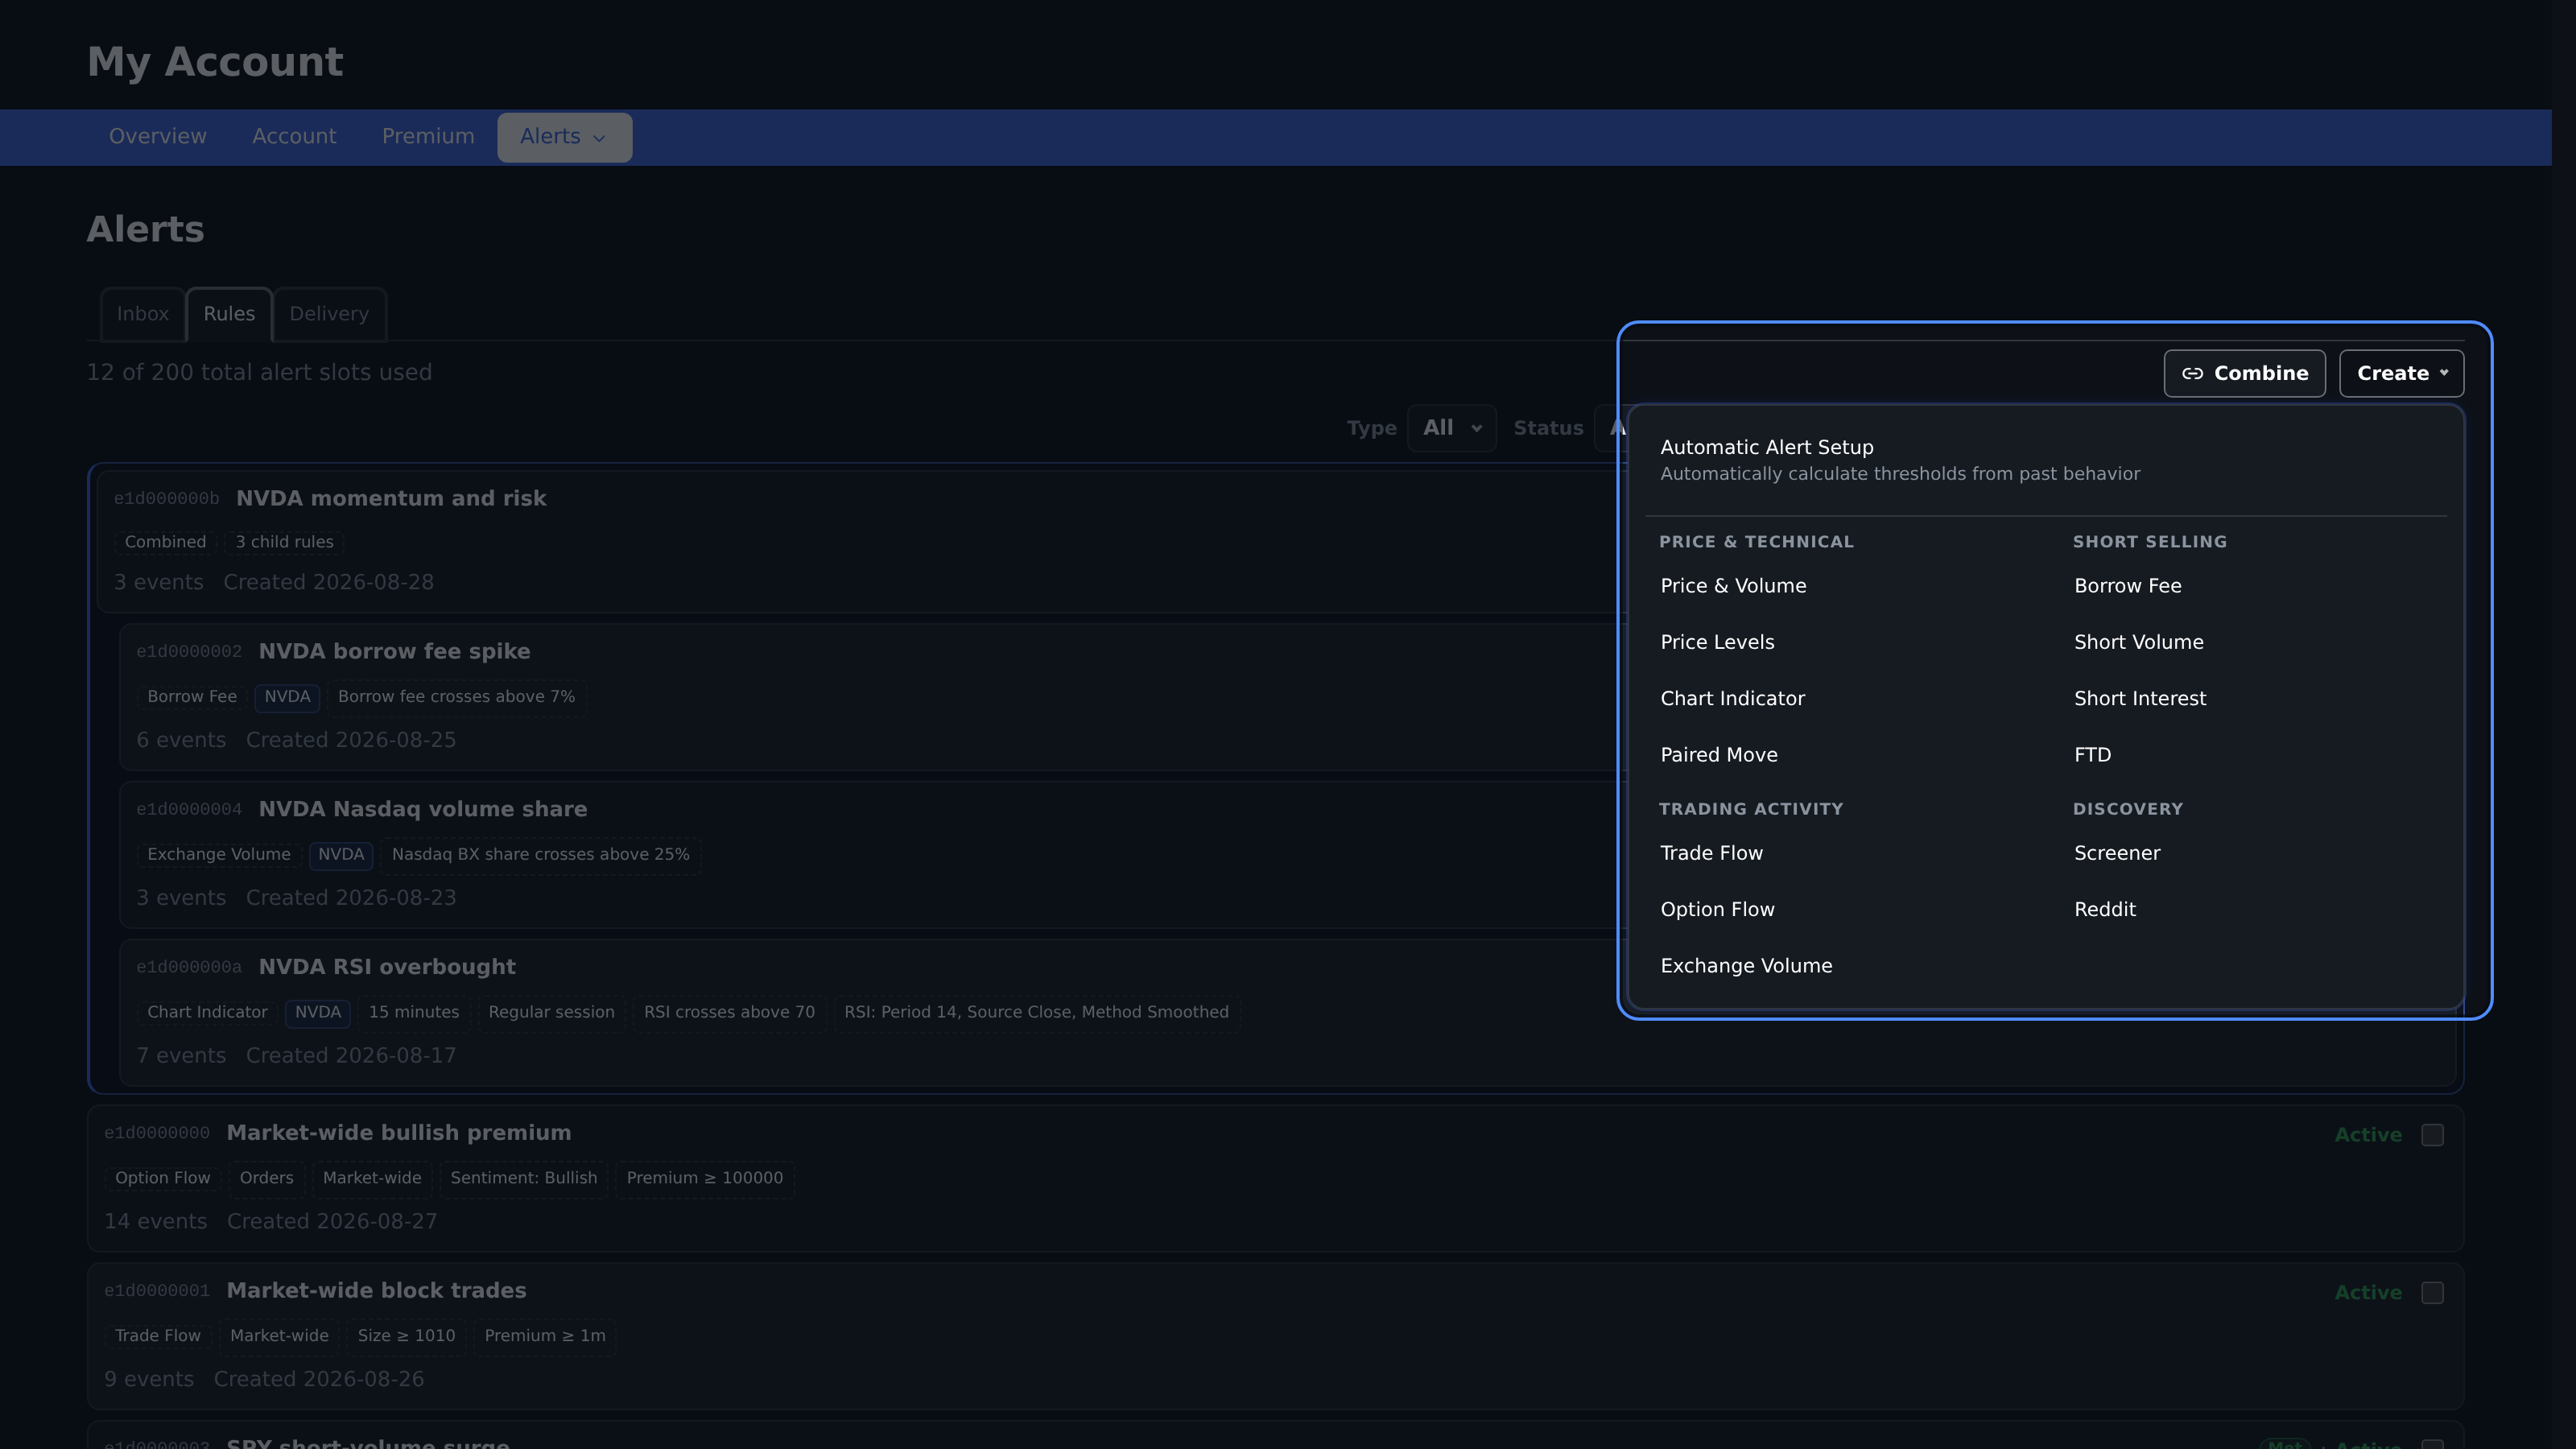Click the NVDA borrow fee spike rule
2576x1449 pixels.
click(x=394, y=651)
